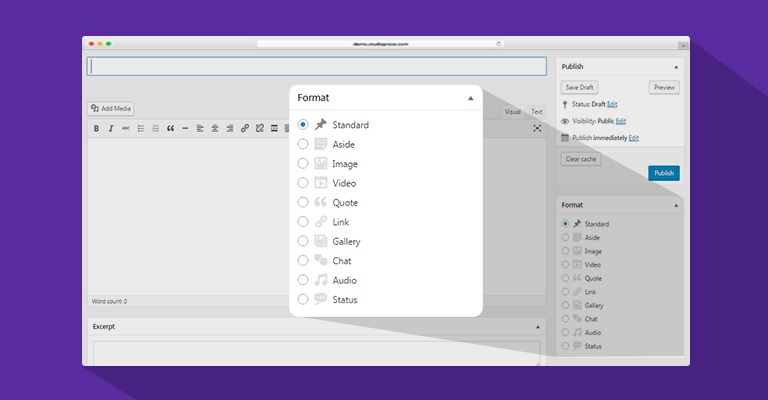Viewport: 768px width, 400px height.
Task: Collapse the sidebar Format panel arrow
Action: tap(676, 206)
